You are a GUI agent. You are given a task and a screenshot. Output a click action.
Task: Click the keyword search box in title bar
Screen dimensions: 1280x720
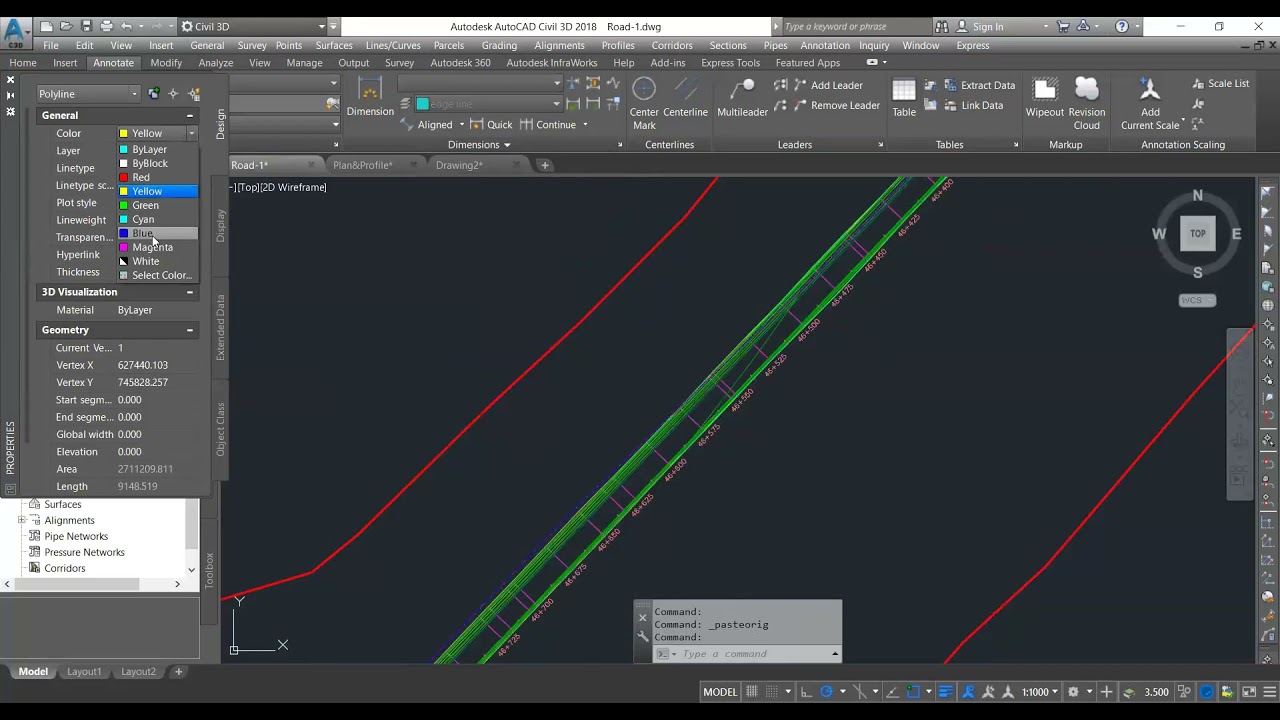pyautogui.click(x=854, y=27)
